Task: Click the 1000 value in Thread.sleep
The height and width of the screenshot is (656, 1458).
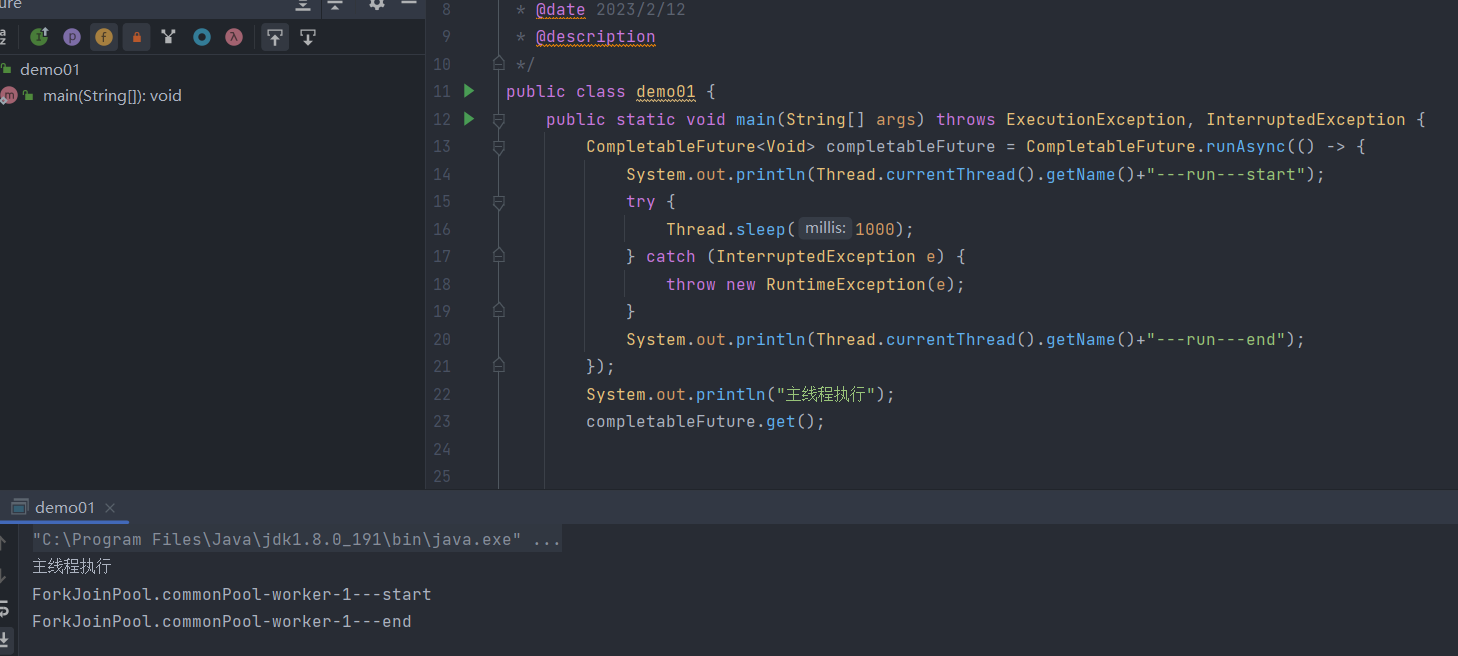Action: (876, 230)
